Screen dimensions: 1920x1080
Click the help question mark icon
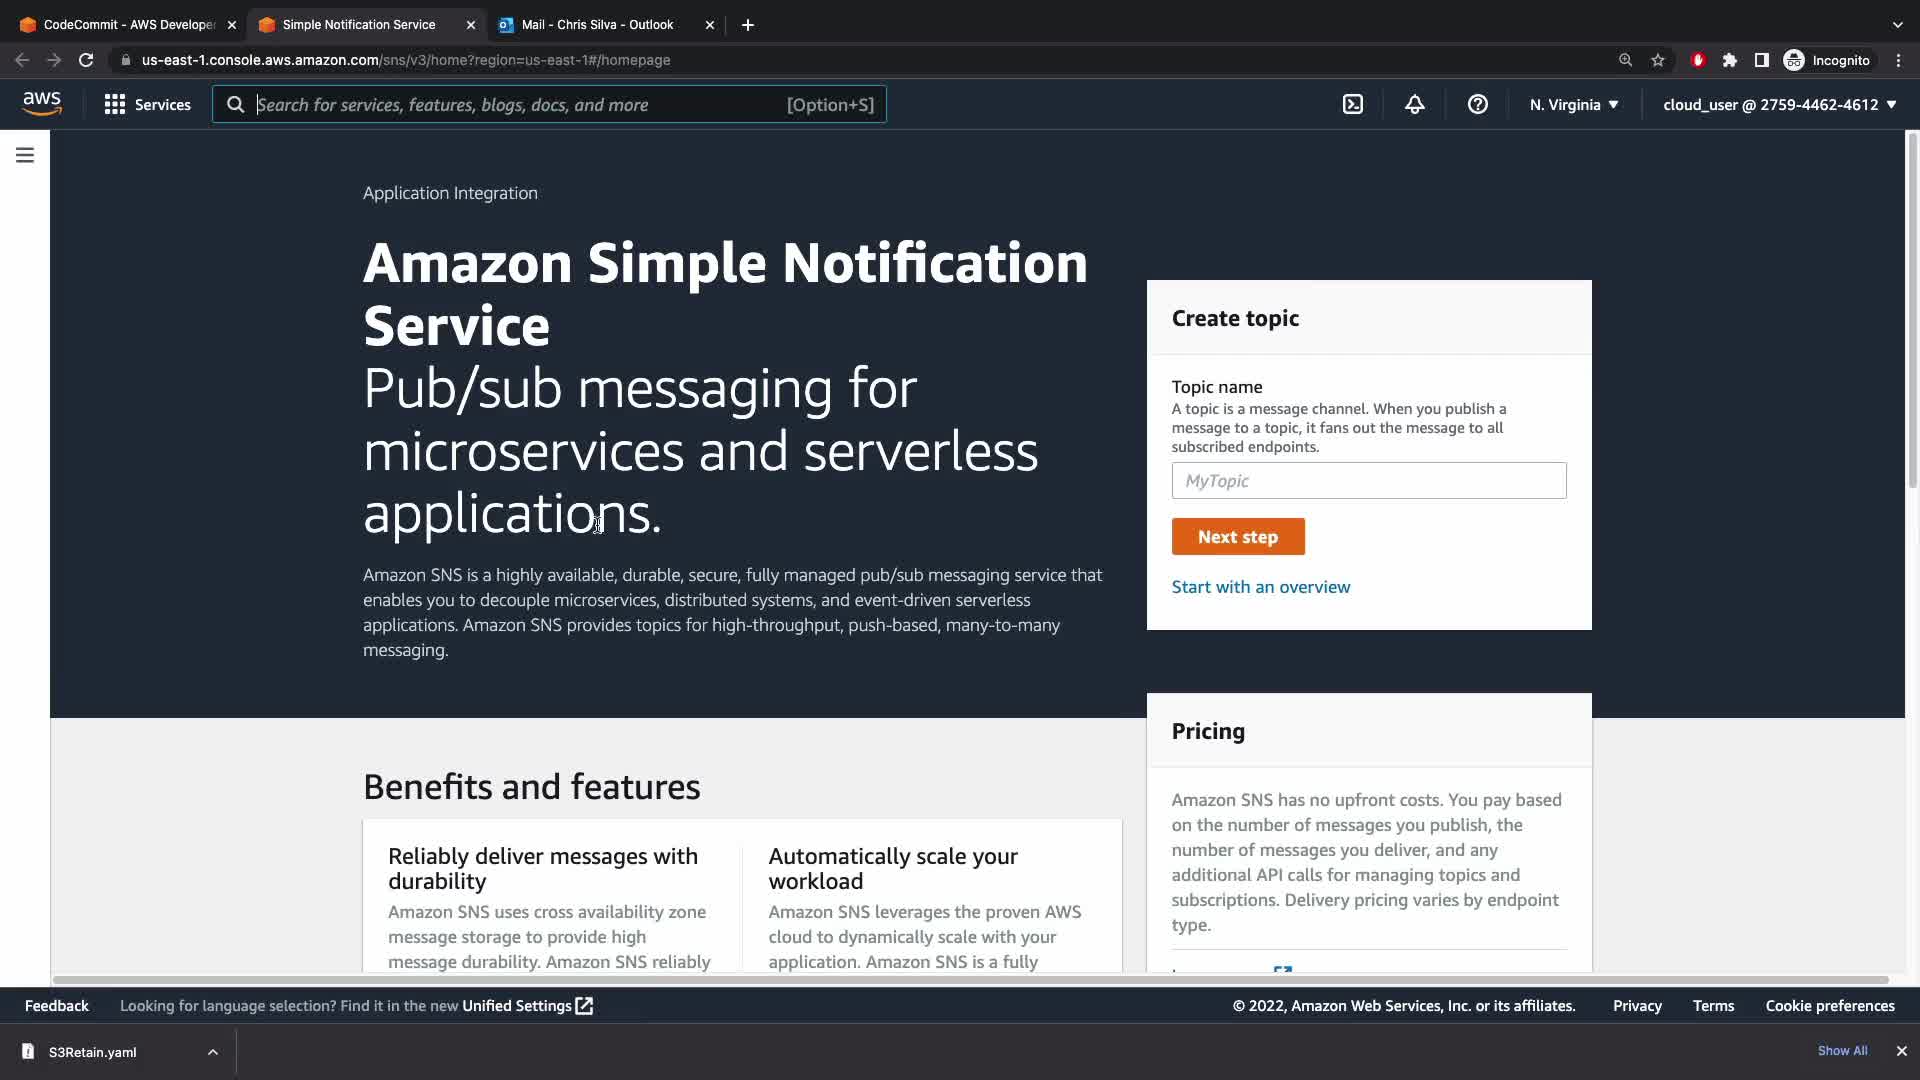point(1477,104)
